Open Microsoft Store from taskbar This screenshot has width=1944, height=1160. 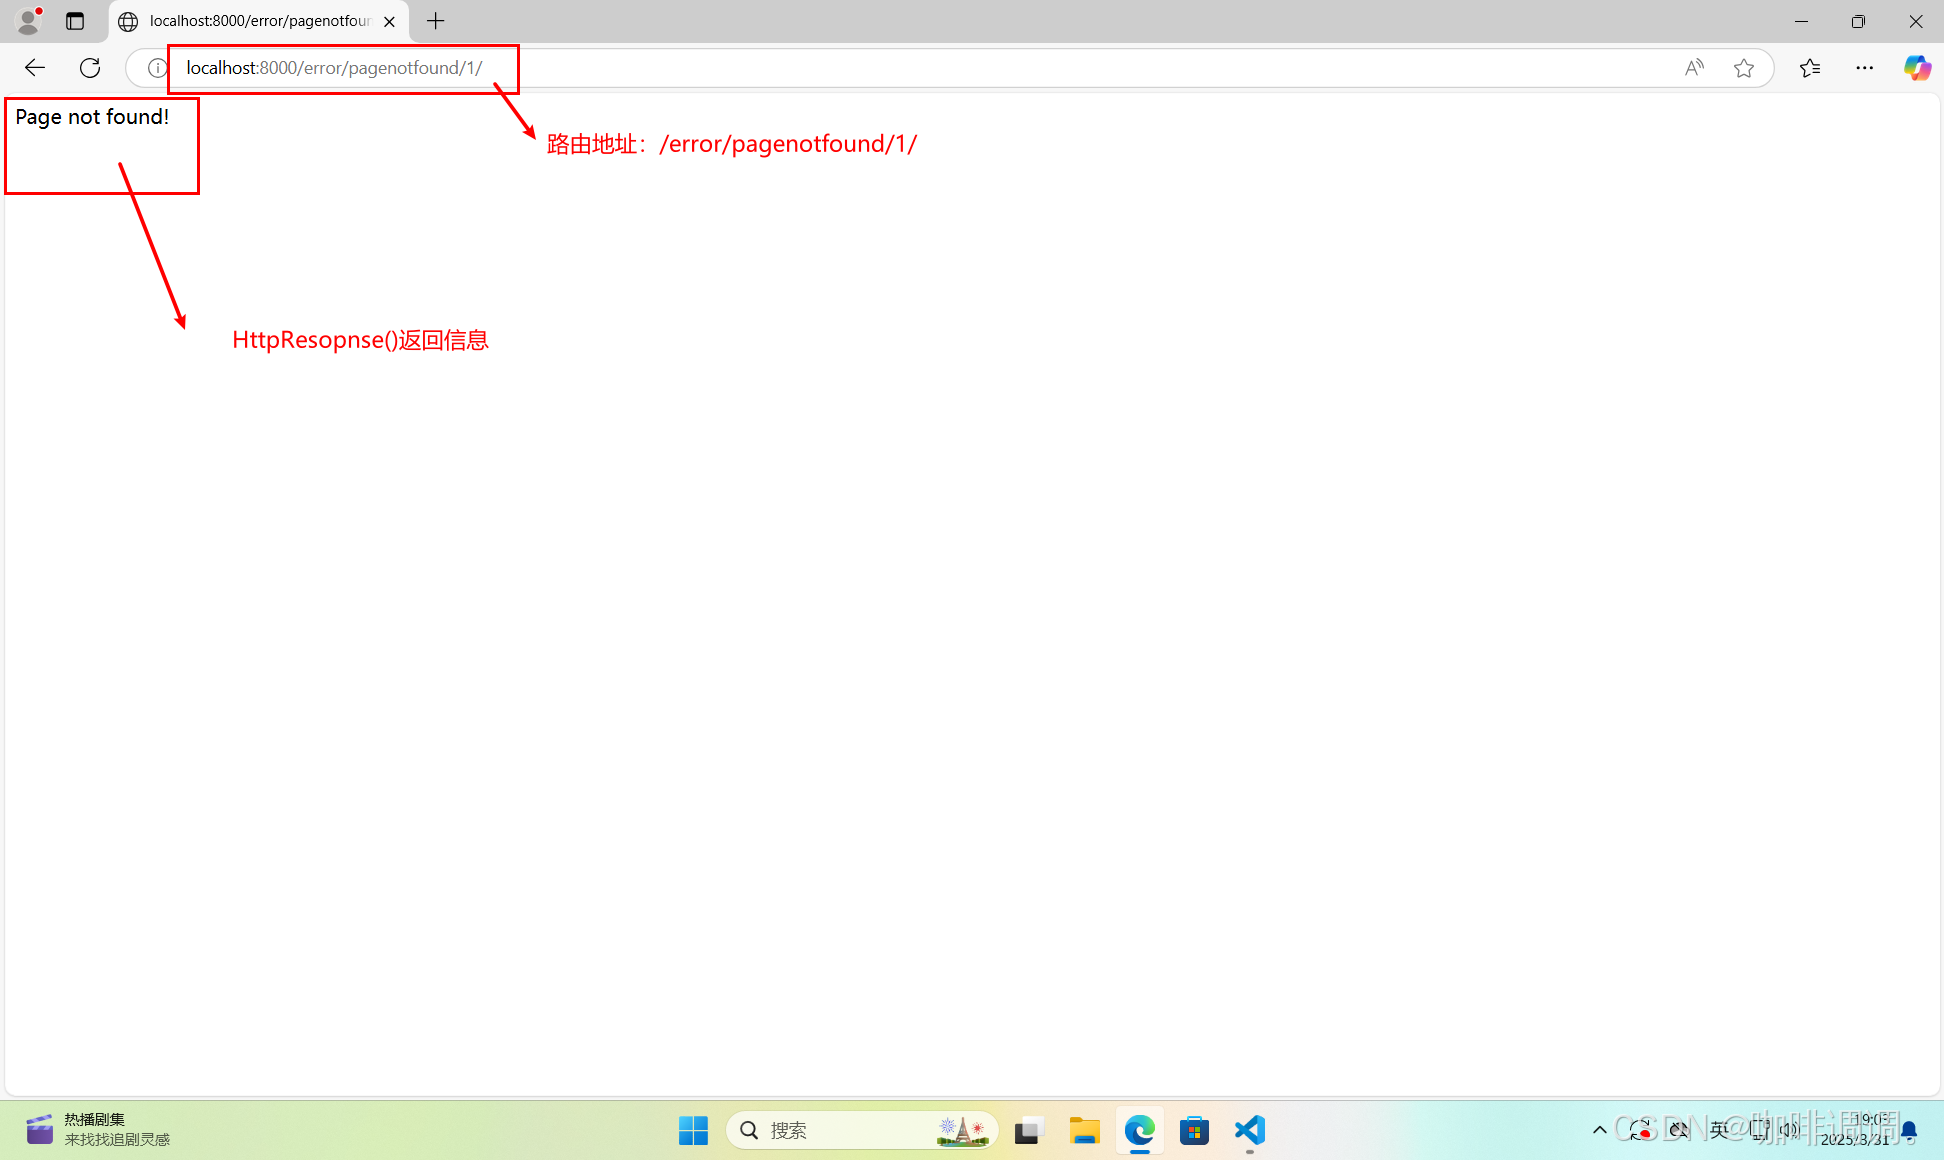click(1194, 1130)
